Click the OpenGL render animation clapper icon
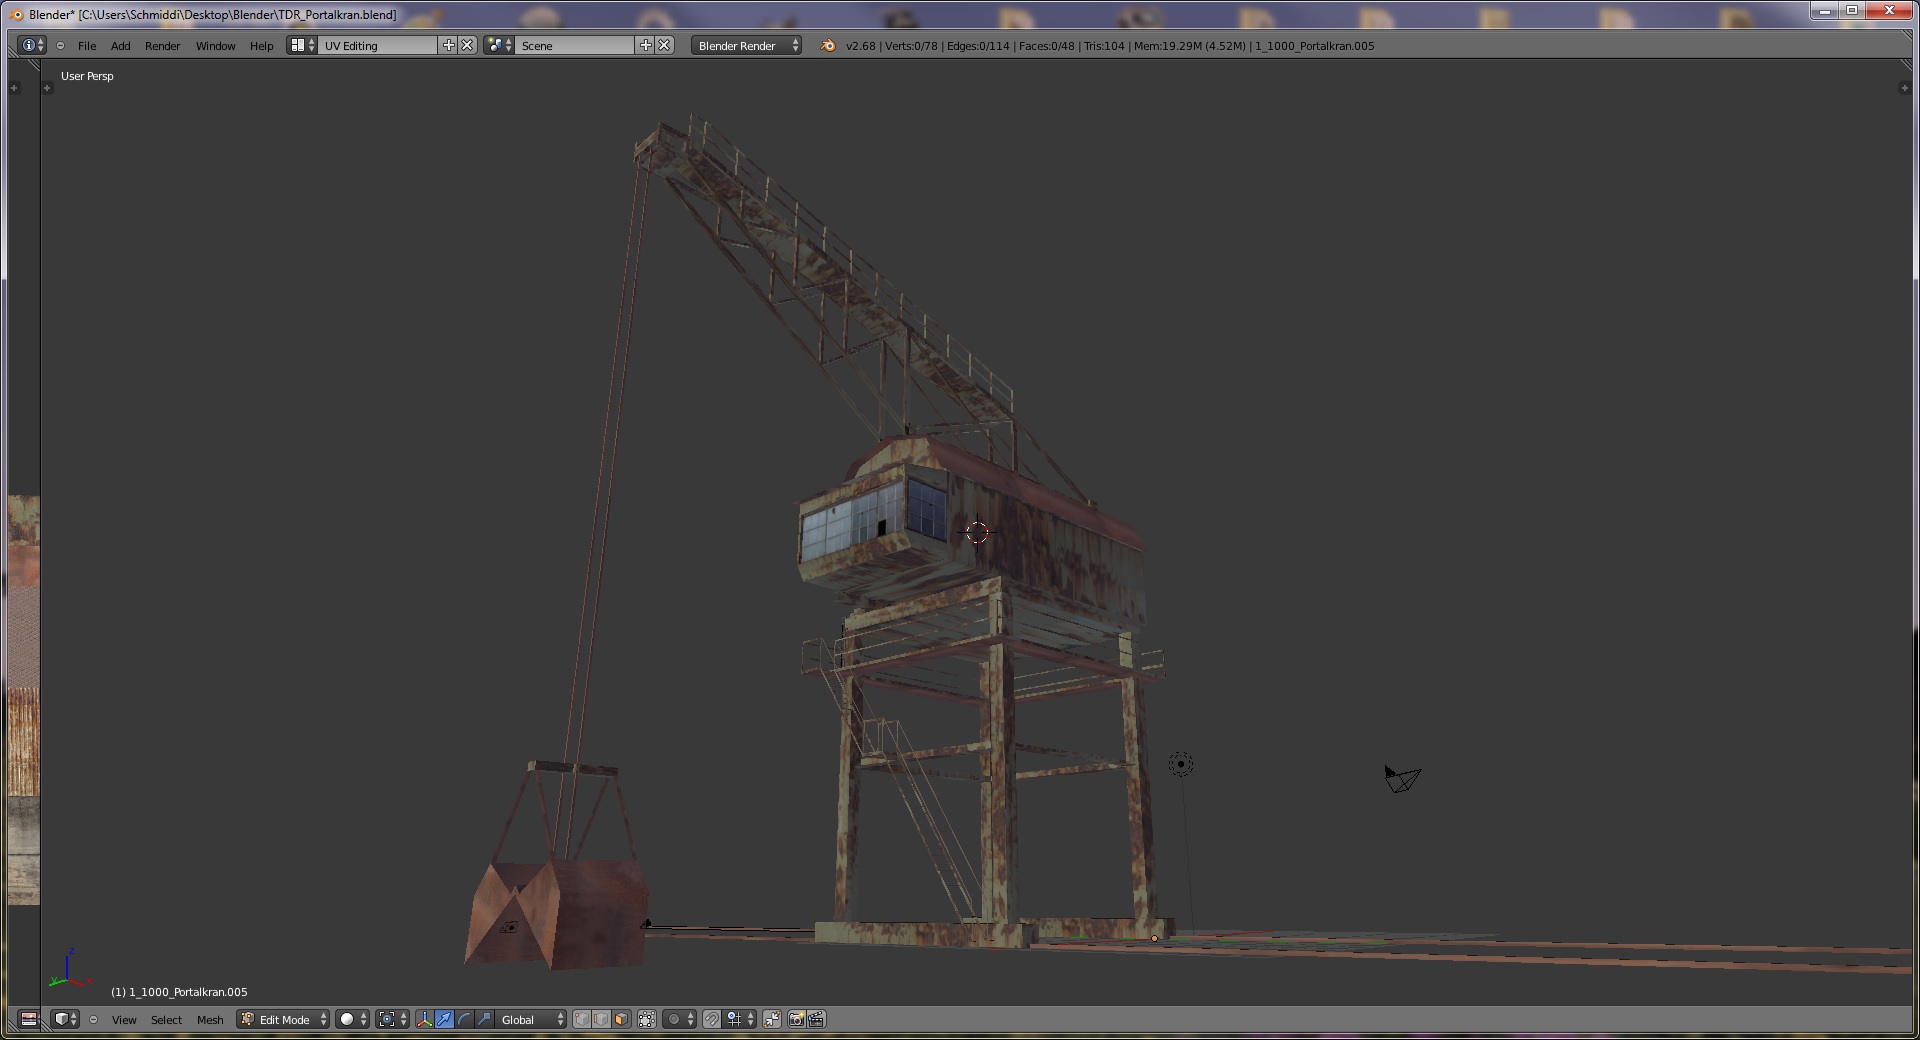1920x1040 pixels. tap(816, 1019)
